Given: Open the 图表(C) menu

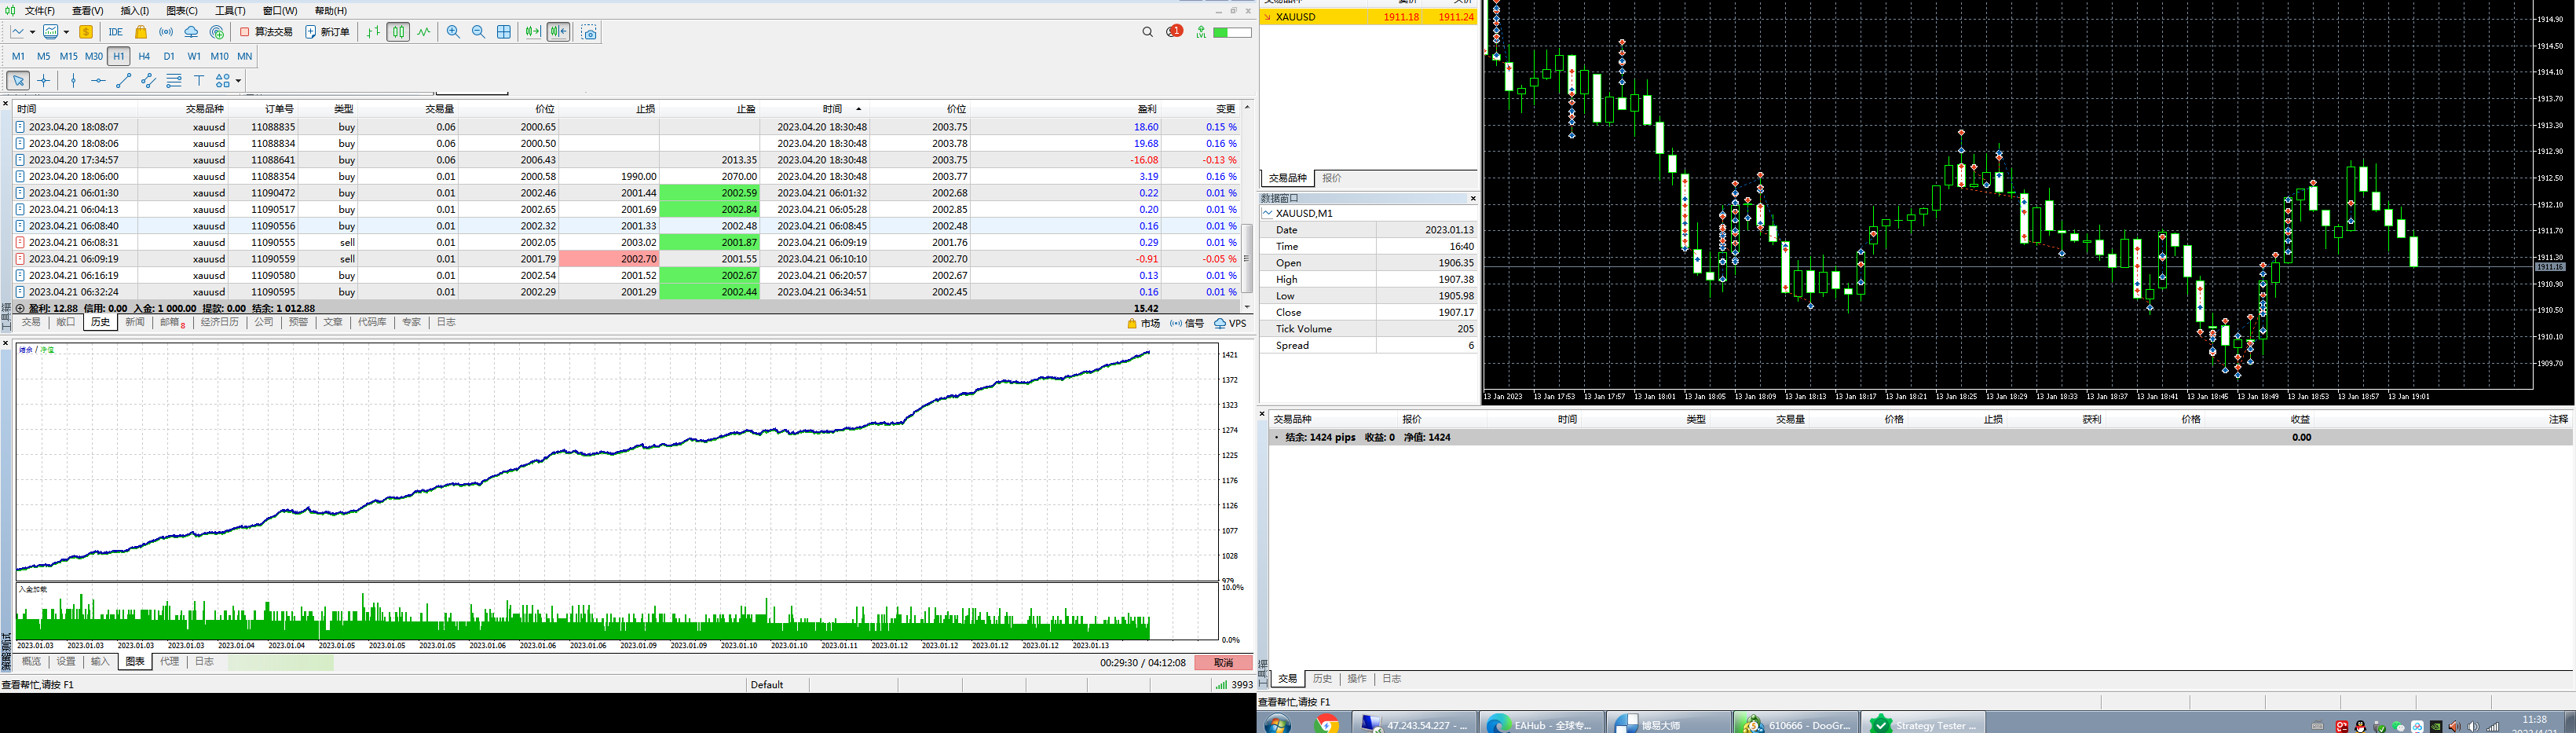Looking at the screenshot, I should click(x=182, y=11).
